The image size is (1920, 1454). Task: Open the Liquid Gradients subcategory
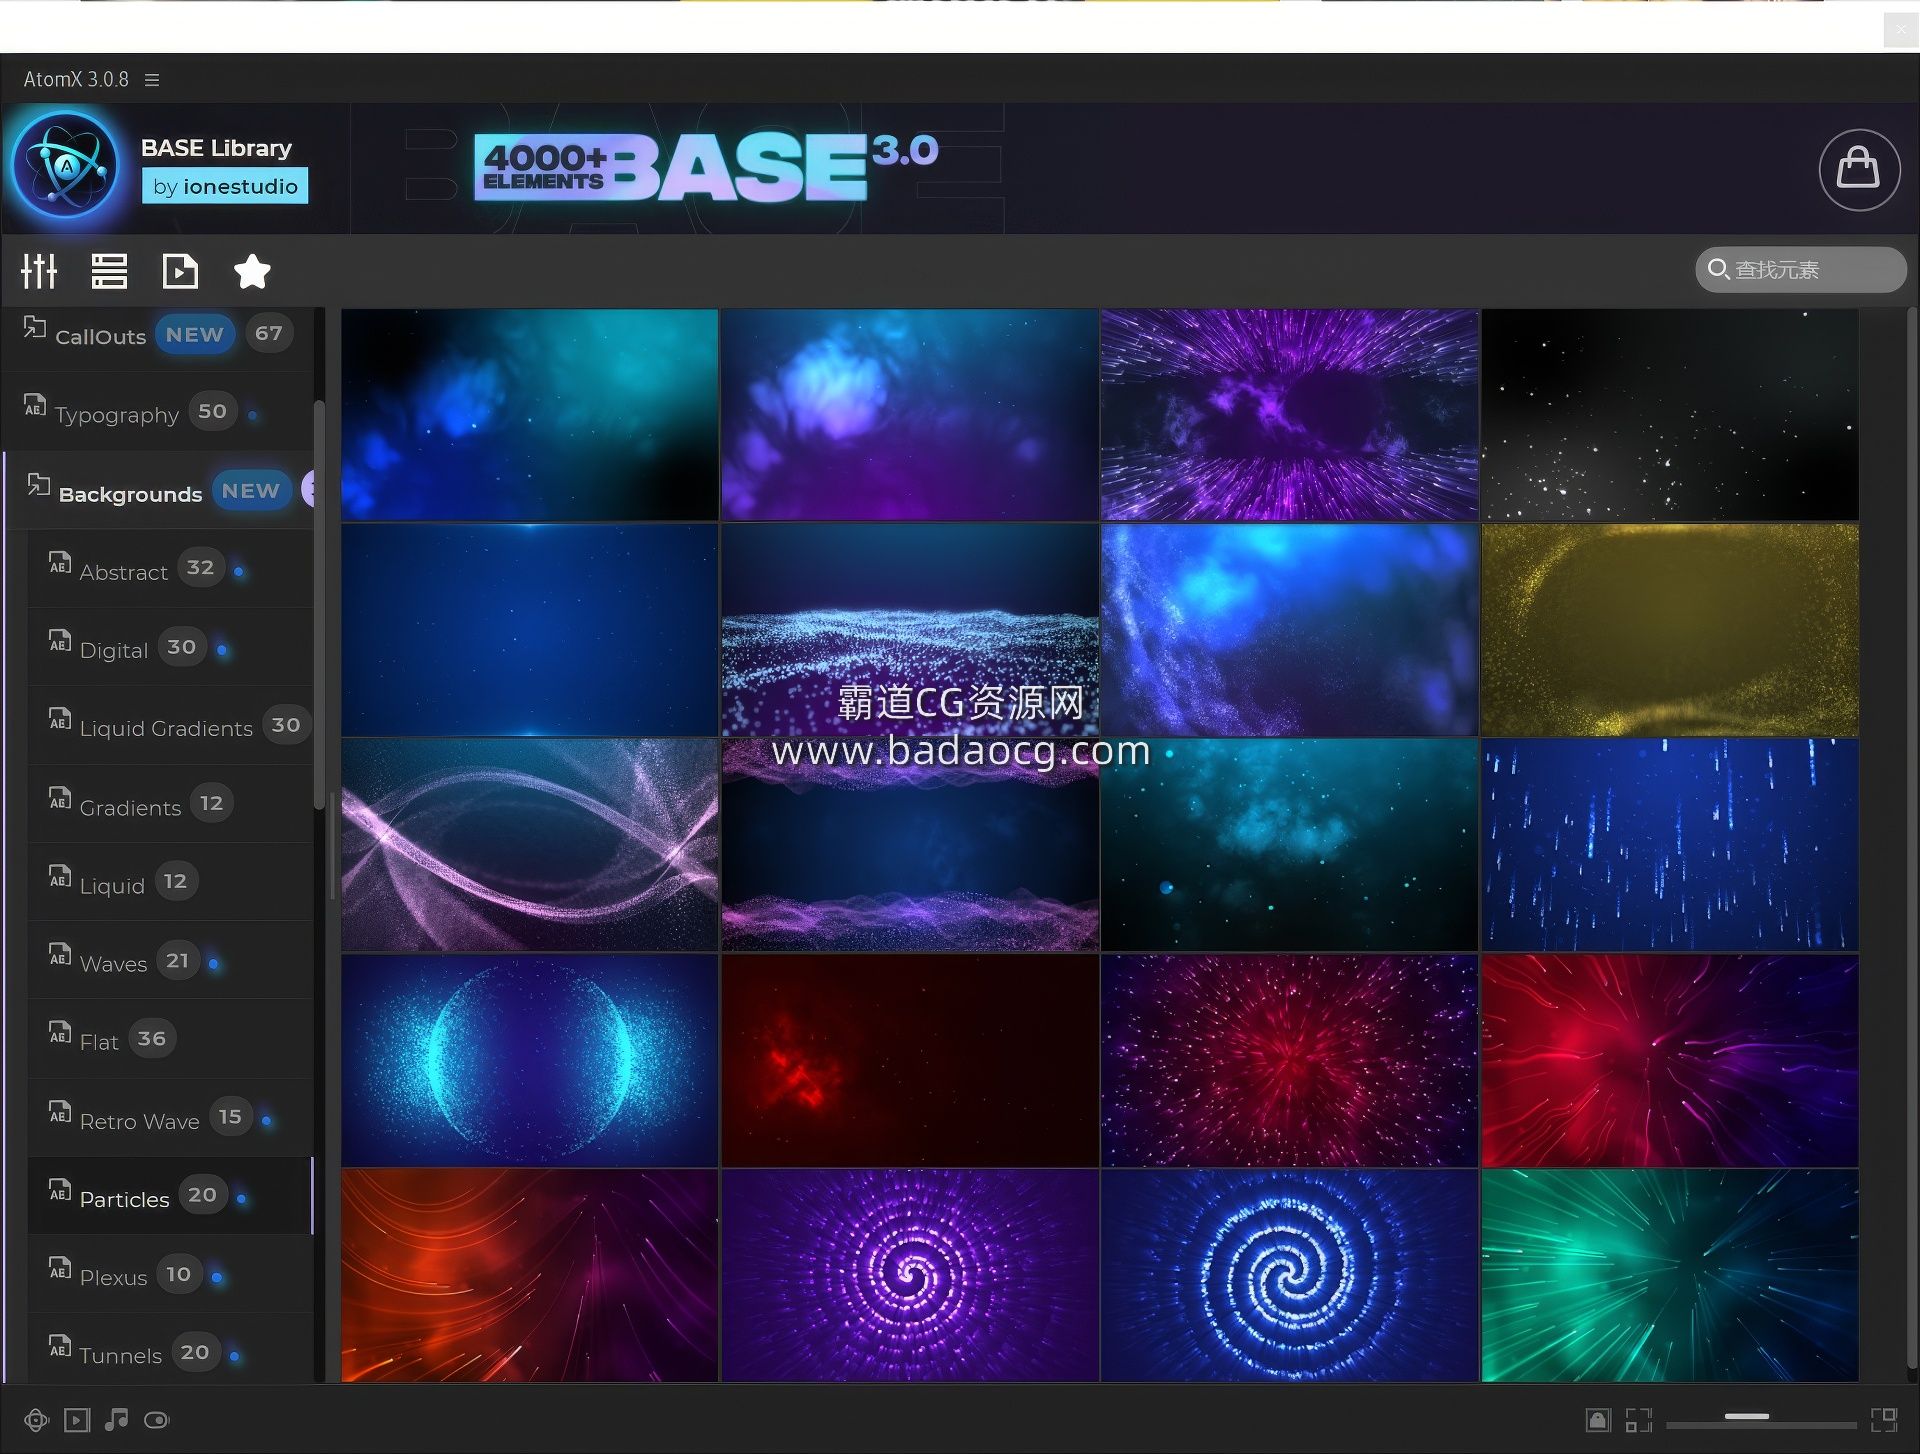(170, 726)
